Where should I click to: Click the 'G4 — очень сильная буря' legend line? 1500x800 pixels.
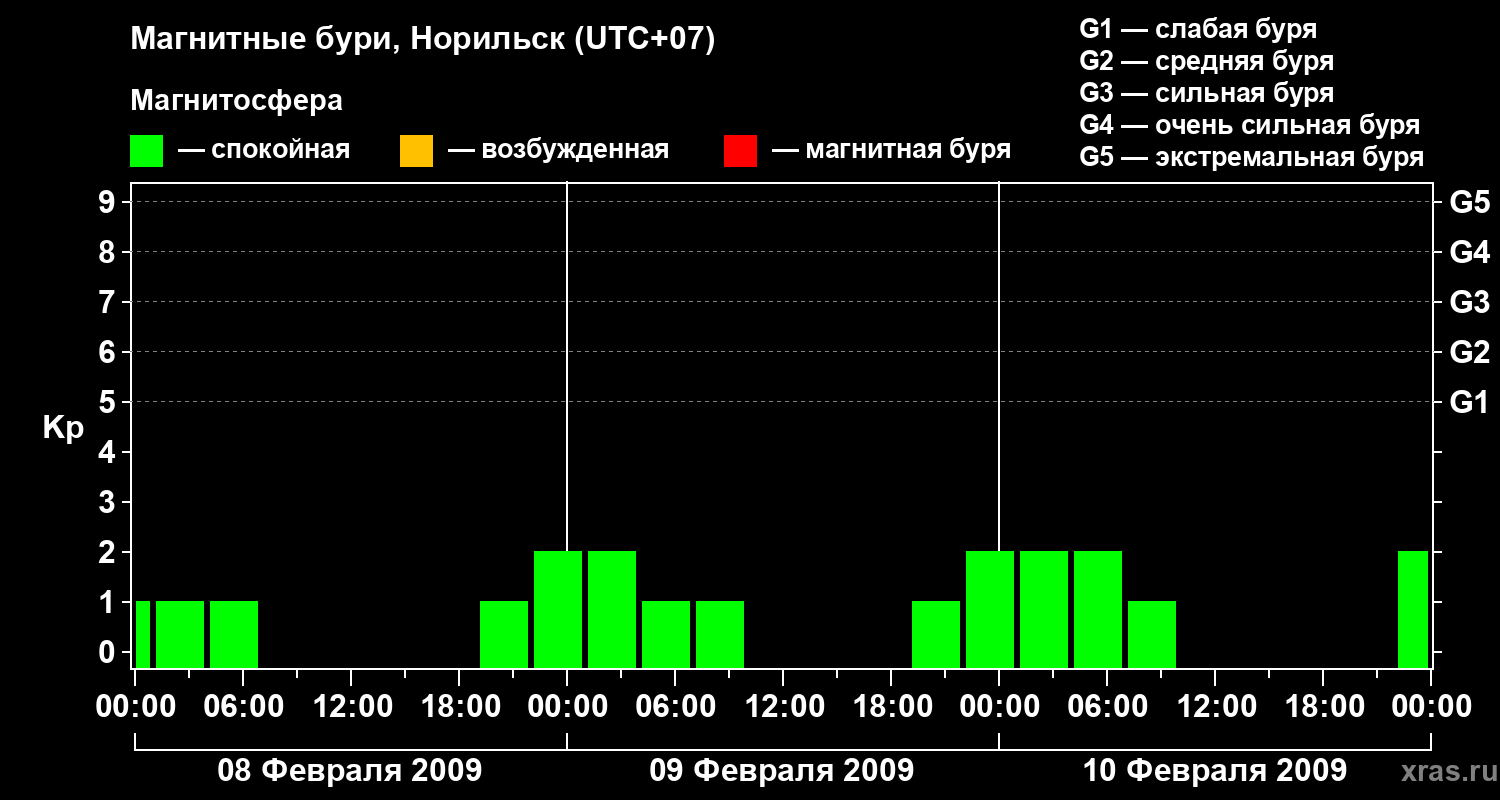1249,125
